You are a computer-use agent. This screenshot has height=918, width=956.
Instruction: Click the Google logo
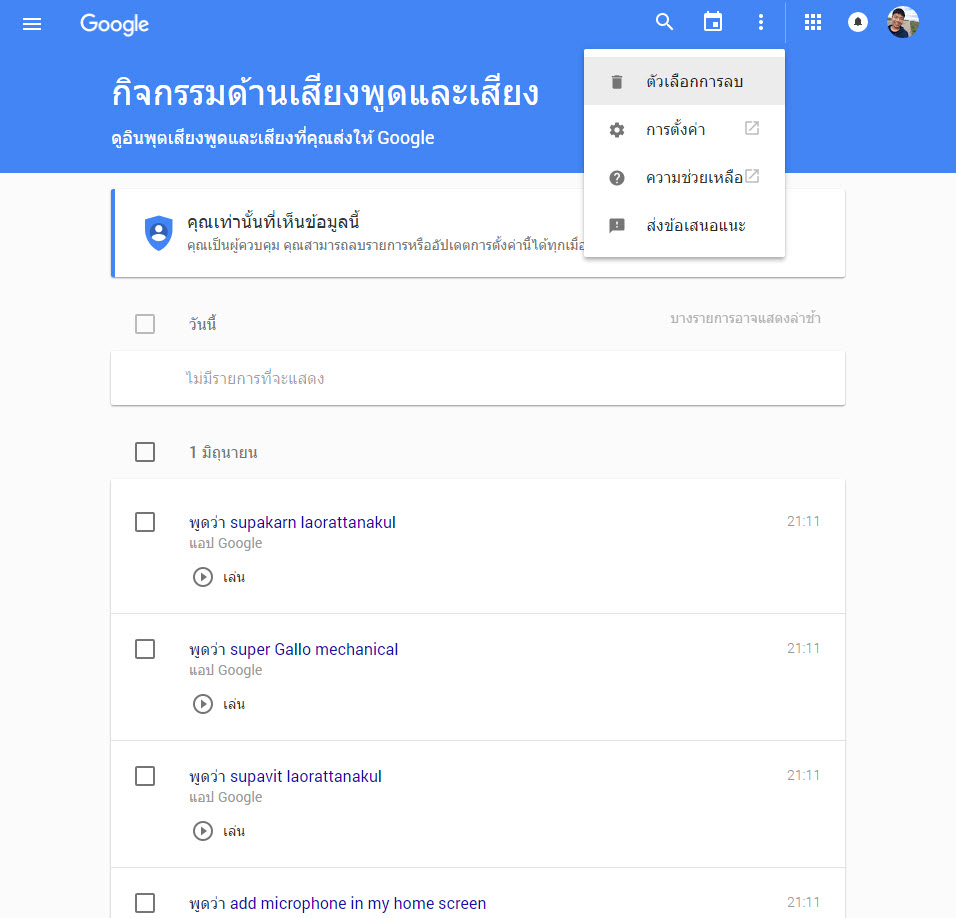(x=115, y=24)
